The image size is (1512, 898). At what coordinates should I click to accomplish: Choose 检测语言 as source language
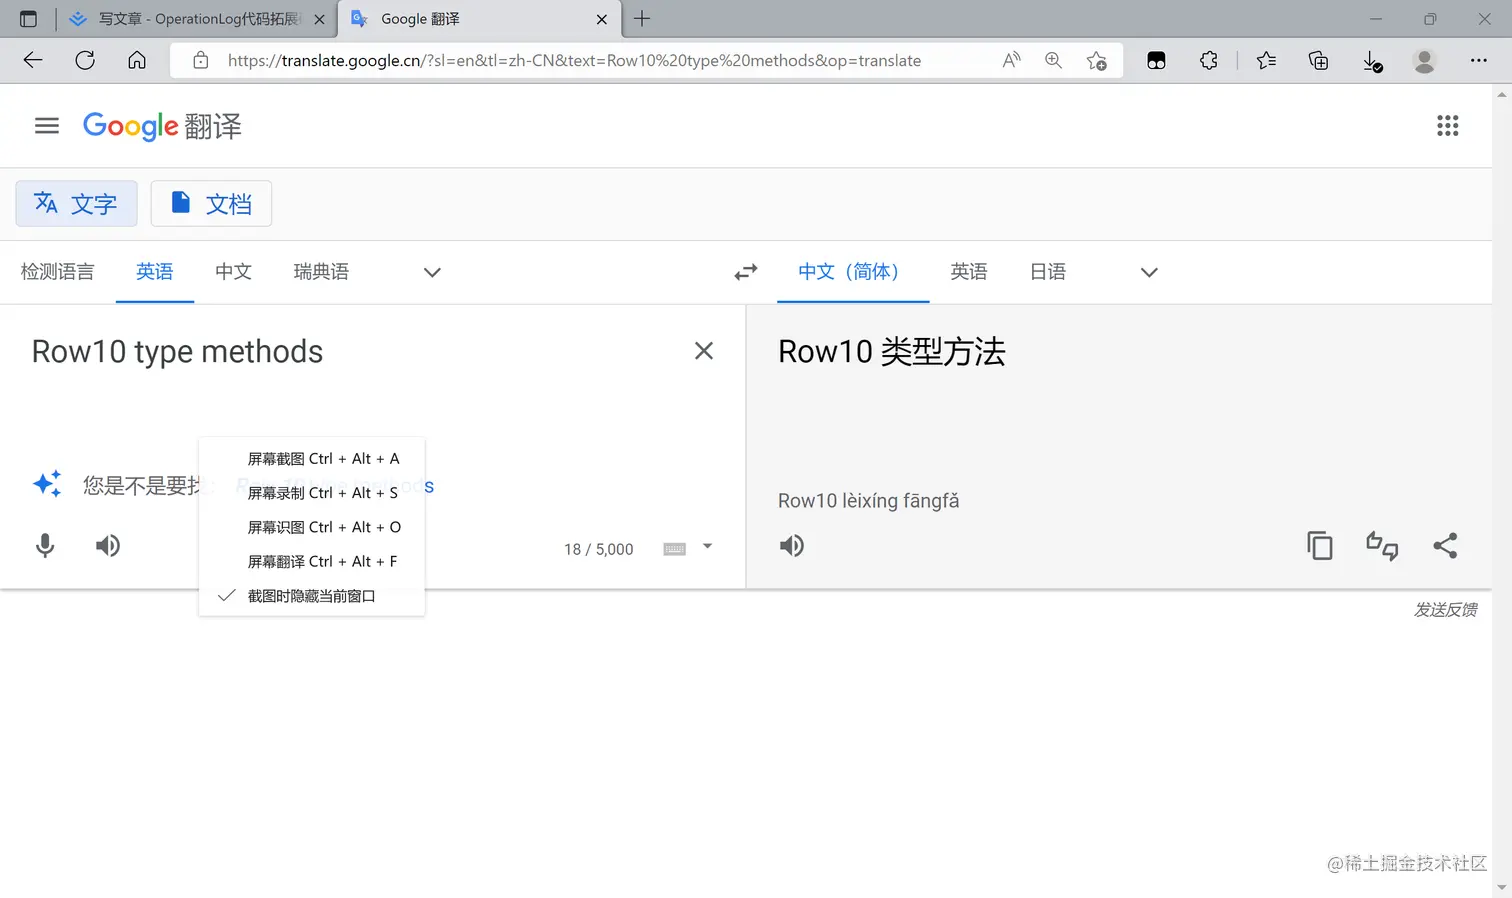[57, 272]
